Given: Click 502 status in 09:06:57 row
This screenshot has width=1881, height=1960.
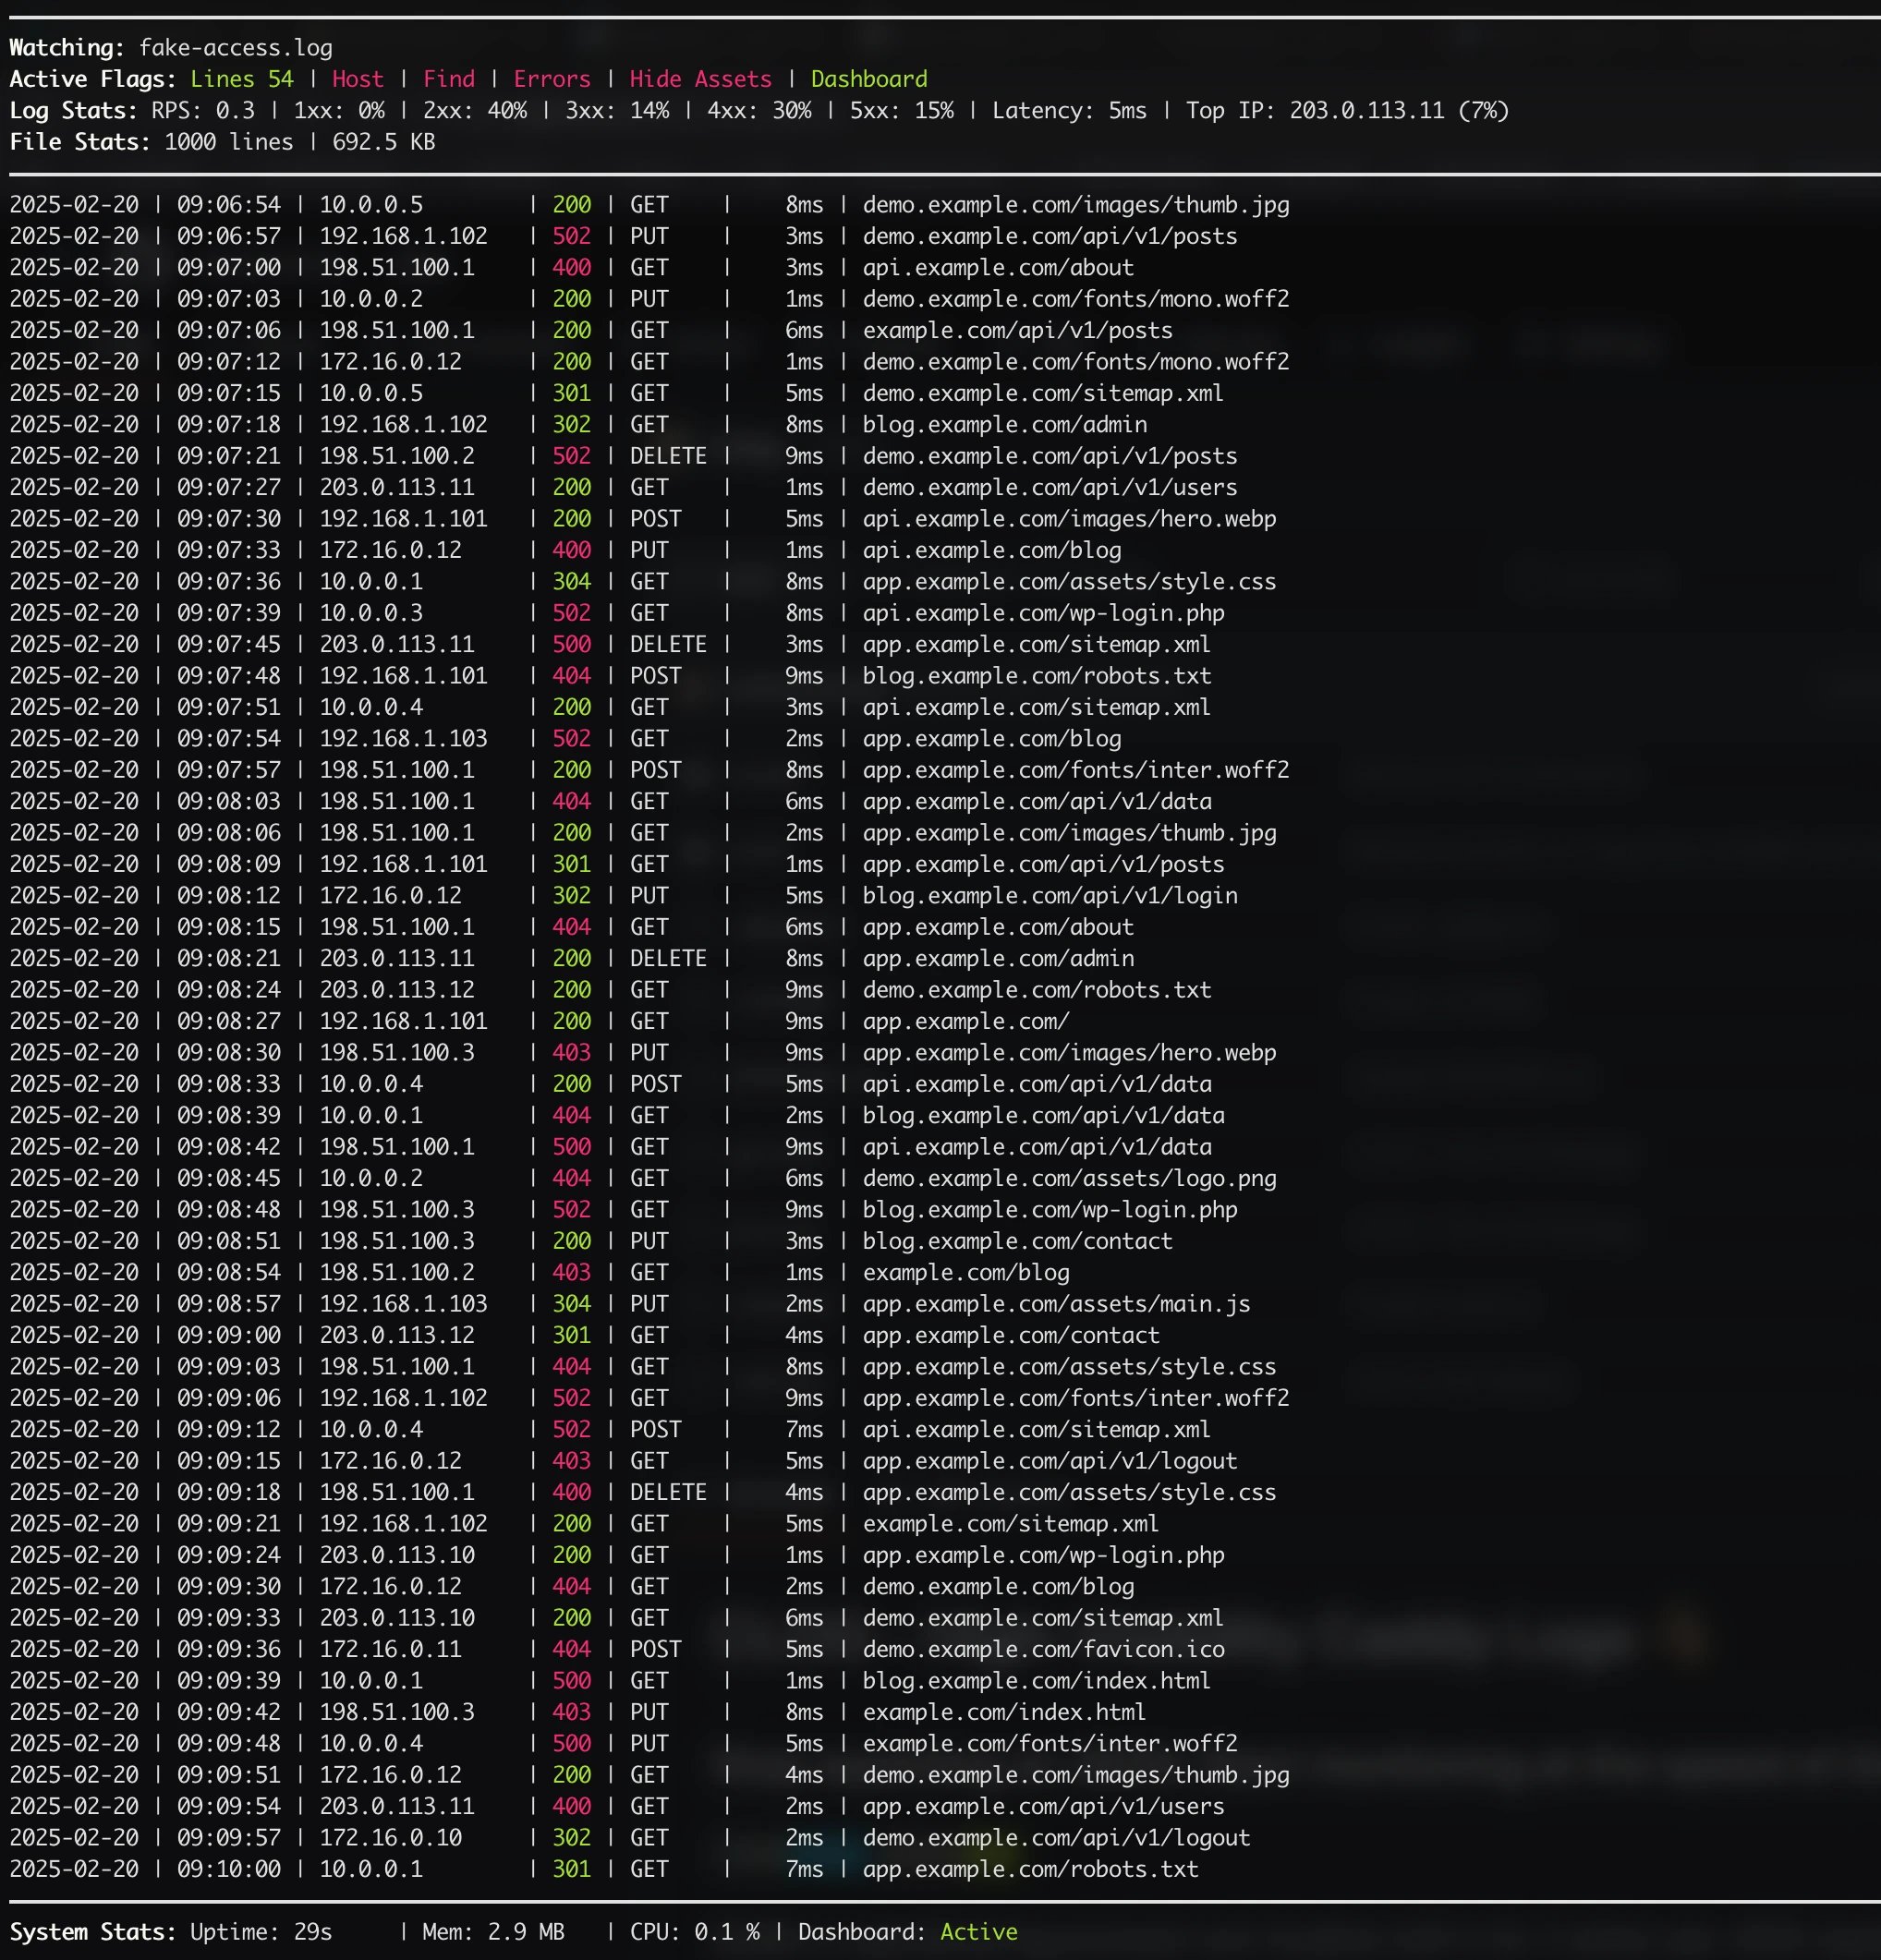Looking at the screenshot, I should click(x=572, y=237).
